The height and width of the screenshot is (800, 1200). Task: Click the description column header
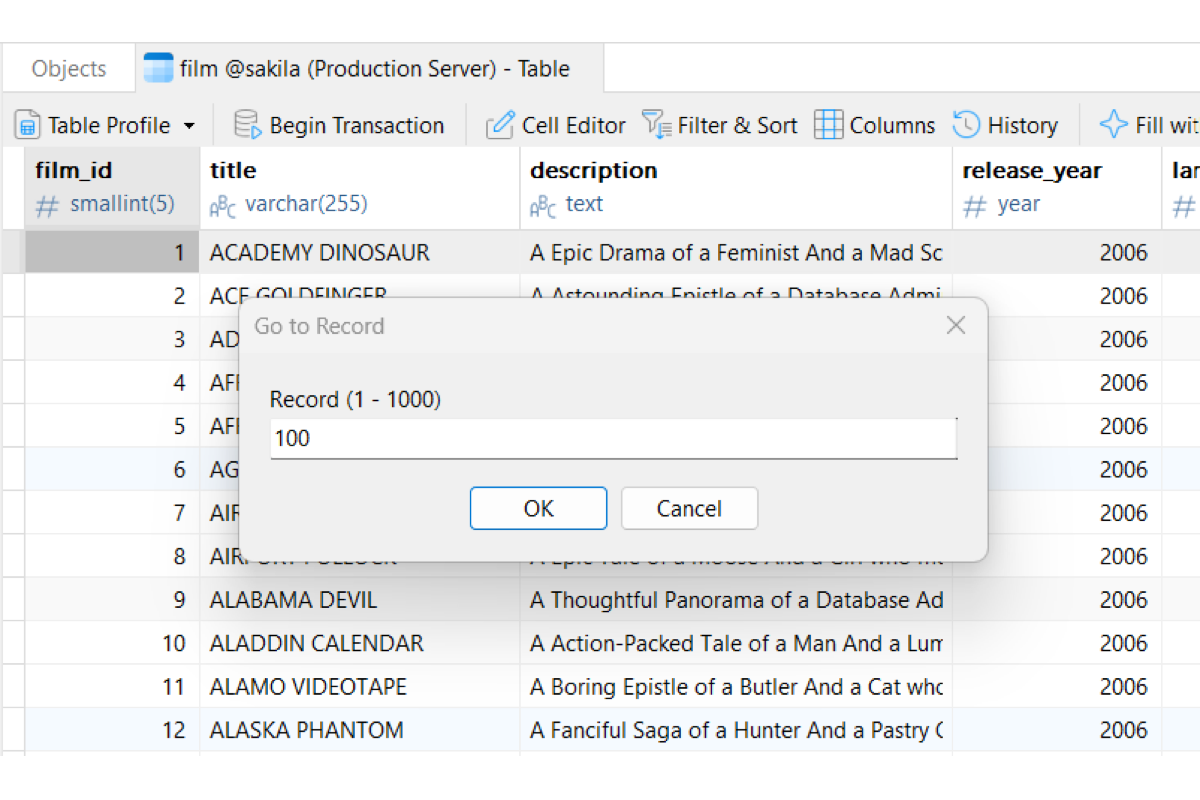point(736,187)
